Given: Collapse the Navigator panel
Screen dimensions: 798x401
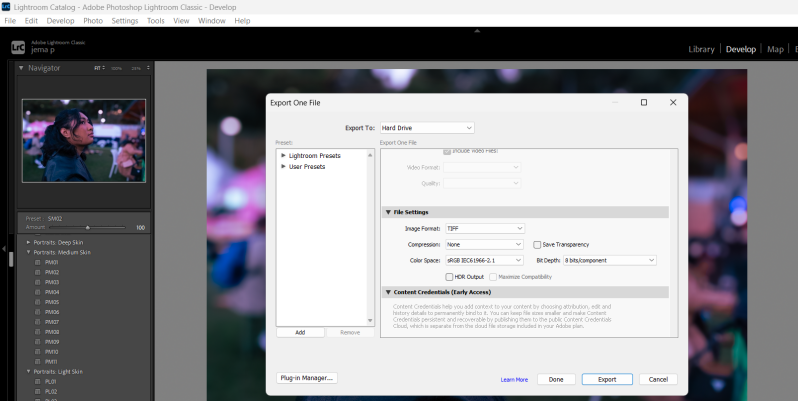Looking at the screenshot, I should click(21, 68).
